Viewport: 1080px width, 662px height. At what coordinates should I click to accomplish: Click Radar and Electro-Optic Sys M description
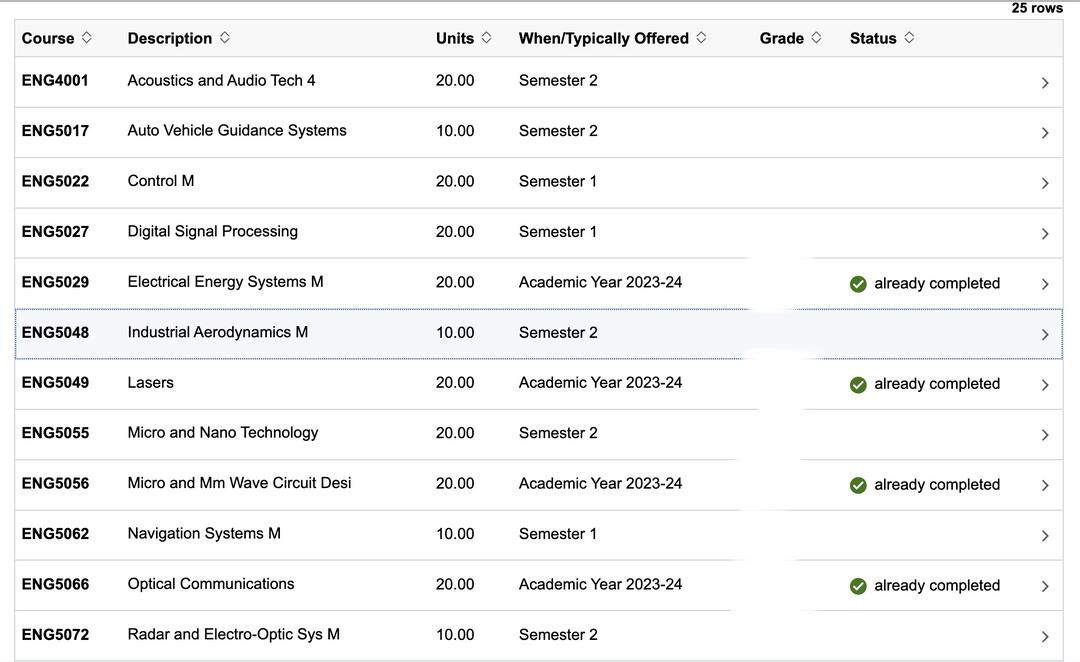click(233, 634)
